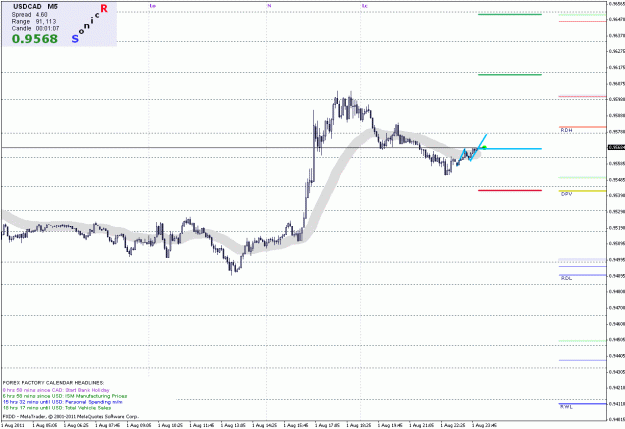Screen dimensions: 625x429
Task: Select the Spread 4.60 reading
Action: coord(29,15)
